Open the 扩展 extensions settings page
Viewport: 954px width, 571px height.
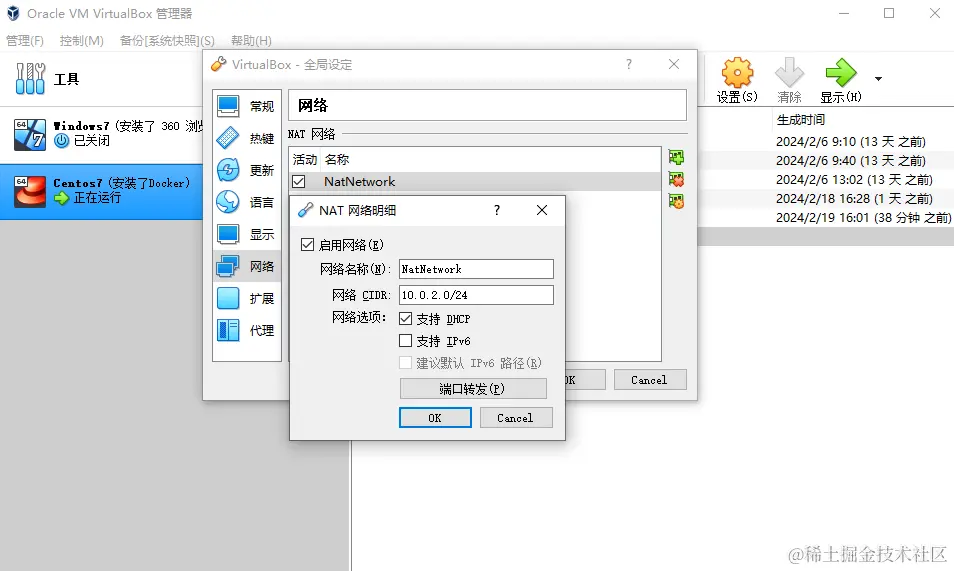246,298
